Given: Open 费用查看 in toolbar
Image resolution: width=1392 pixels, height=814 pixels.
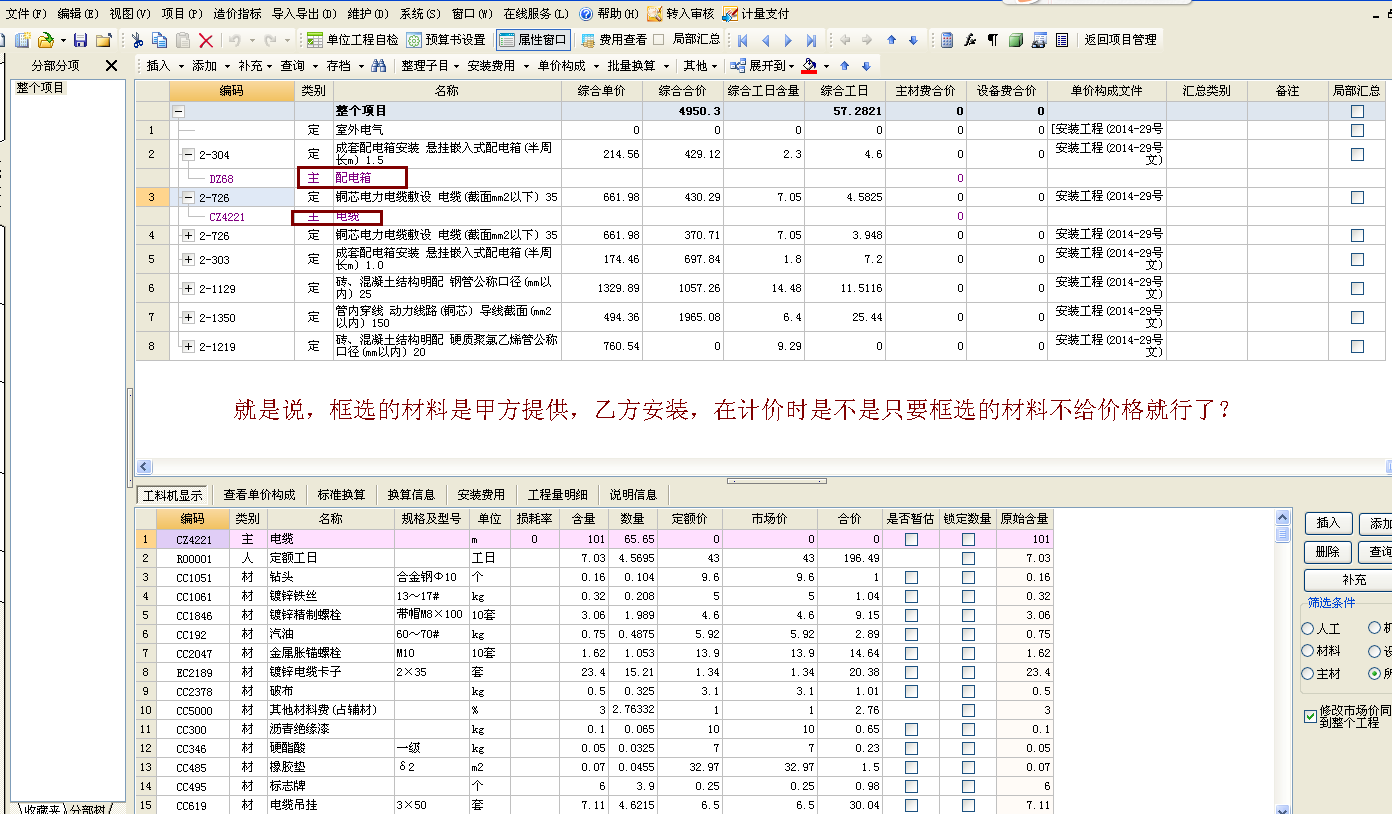Looking at the screenshot, I should tap(614, 40).
